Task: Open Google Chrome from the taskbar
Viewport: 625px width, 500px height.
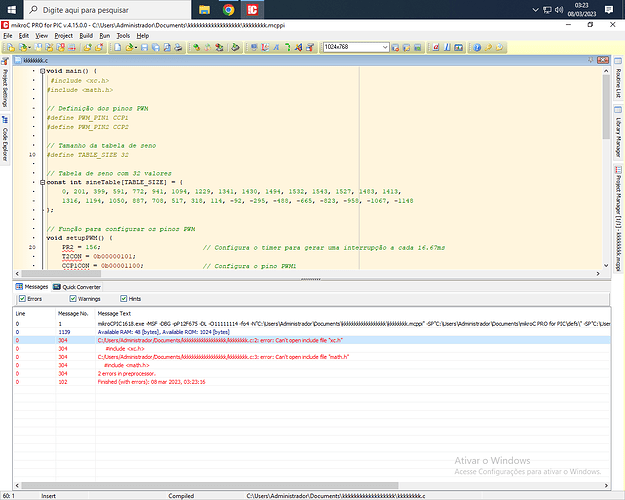Action: point(228,9)
